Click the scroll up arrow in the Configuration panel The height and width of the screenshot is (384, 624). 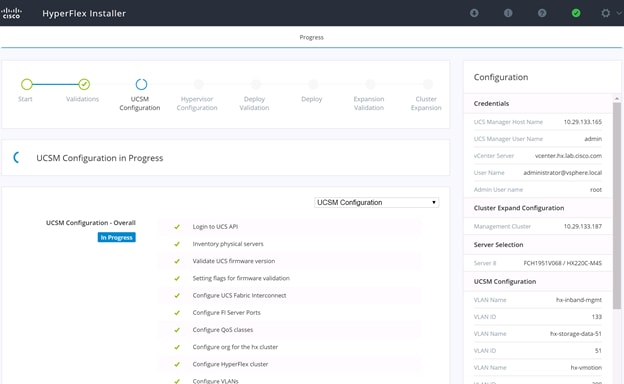(617, 98)
